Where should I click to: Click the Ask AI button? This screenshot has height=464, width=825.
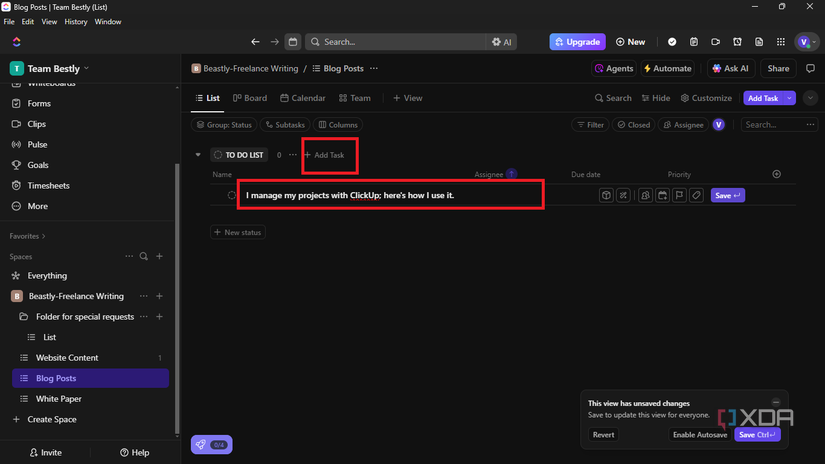(x=730, y=68)
